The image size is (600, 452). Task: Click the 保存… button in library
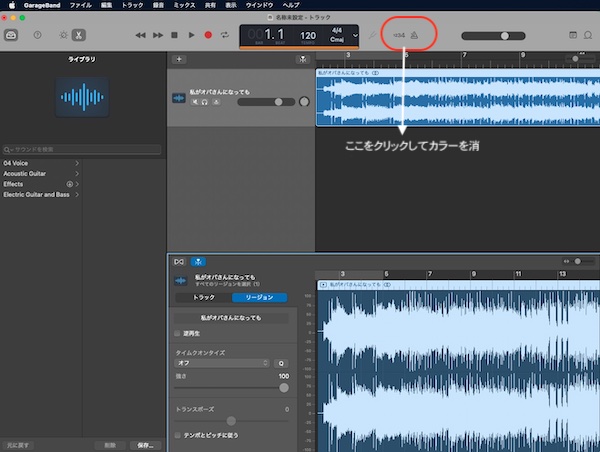tap(145, 445)
